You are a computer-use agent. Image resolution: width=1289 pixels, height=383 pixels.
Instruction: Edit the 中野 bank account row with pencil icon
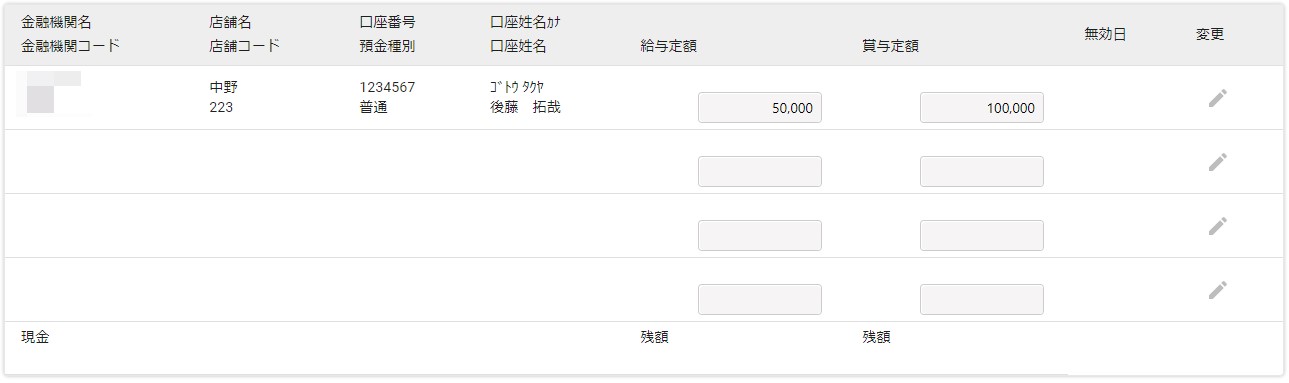click(x=1217, y=98)
